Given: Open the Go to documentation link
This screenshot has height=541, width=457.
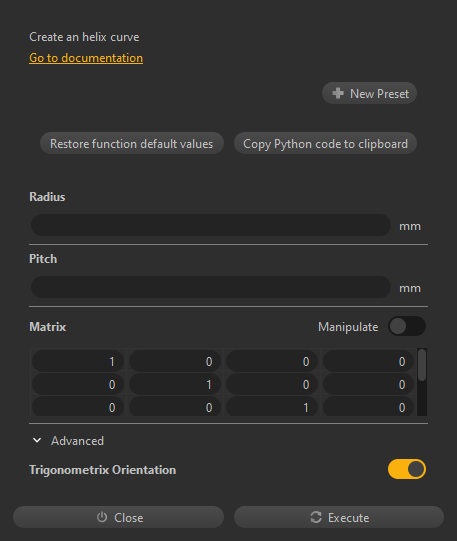Looking at the screenshot, I should pyautogui.click(x=86, y=58).
